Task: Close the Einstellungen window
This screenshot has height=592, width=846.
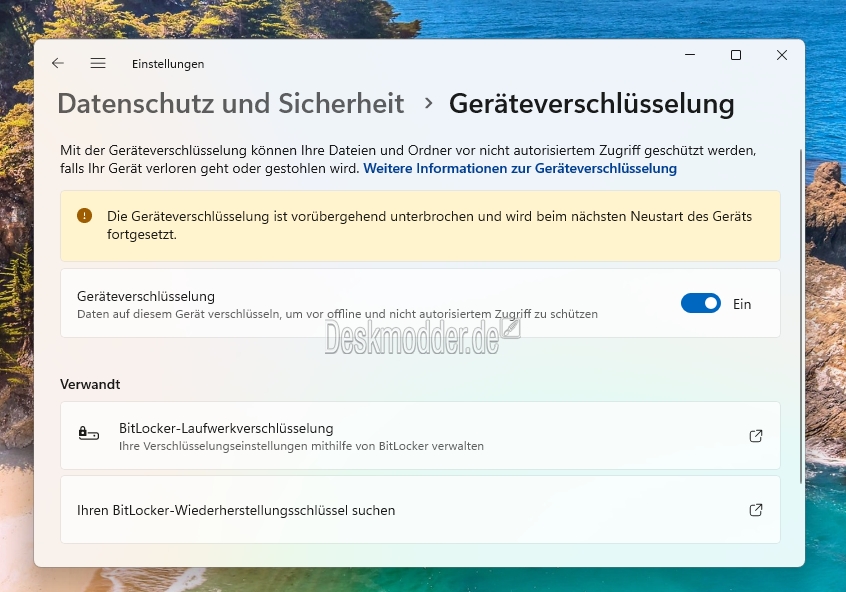Action: [781, 55]
